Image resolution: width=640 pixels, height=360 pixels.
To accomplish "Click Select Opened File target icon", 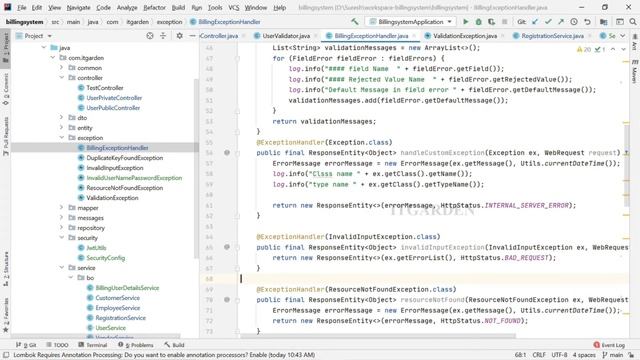I will (150, 36).
